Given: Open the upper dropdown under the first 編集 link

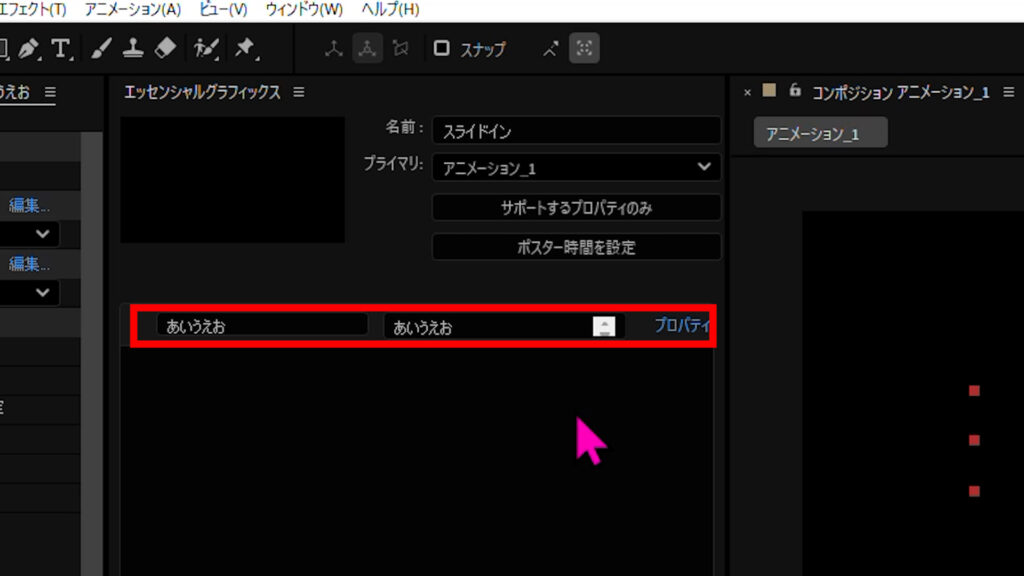Looking at the screenshot, I should pyautogui.click(x=29, y=234).
